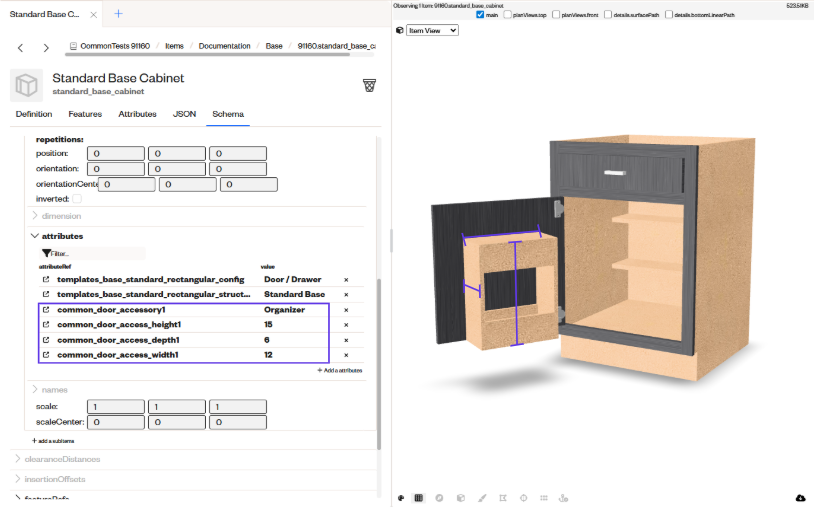Click the 3D cube icon in bottom toolbar
Screen dimensions: 815x517
click(x=461, y=498)
